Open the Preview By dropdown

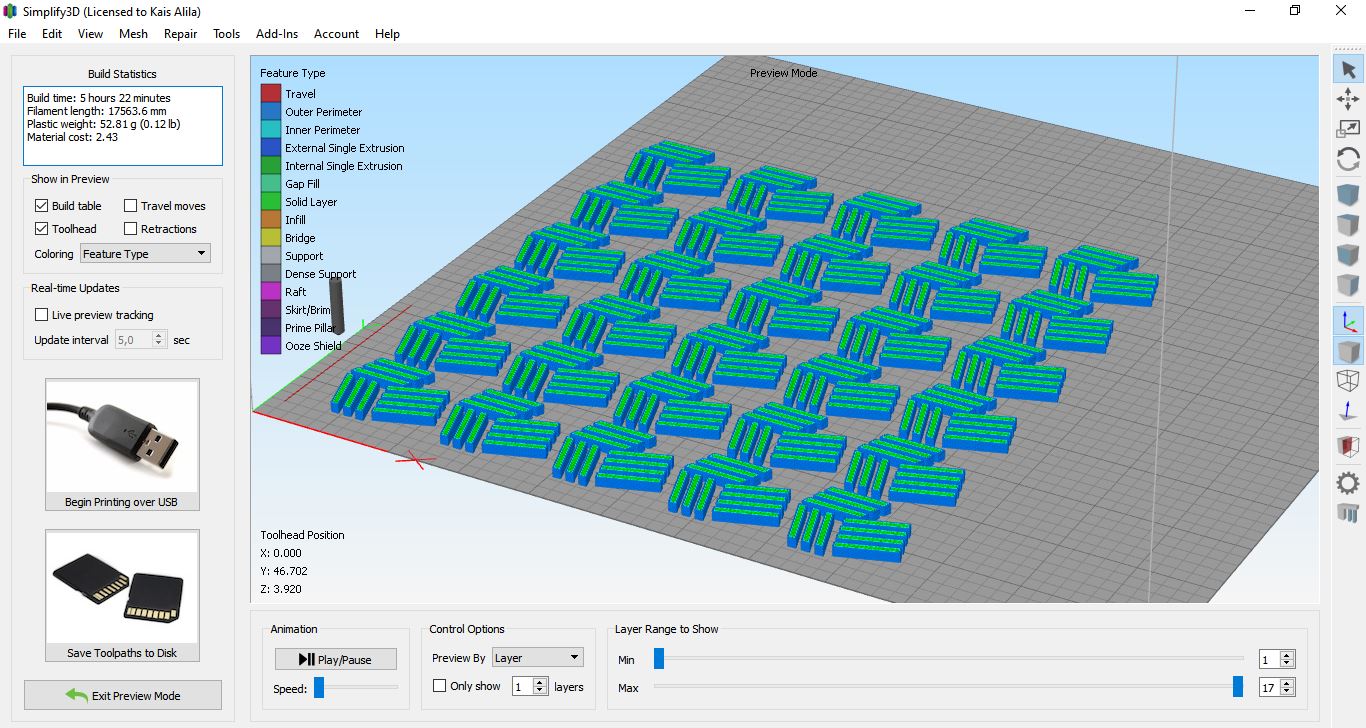(537, 658)
